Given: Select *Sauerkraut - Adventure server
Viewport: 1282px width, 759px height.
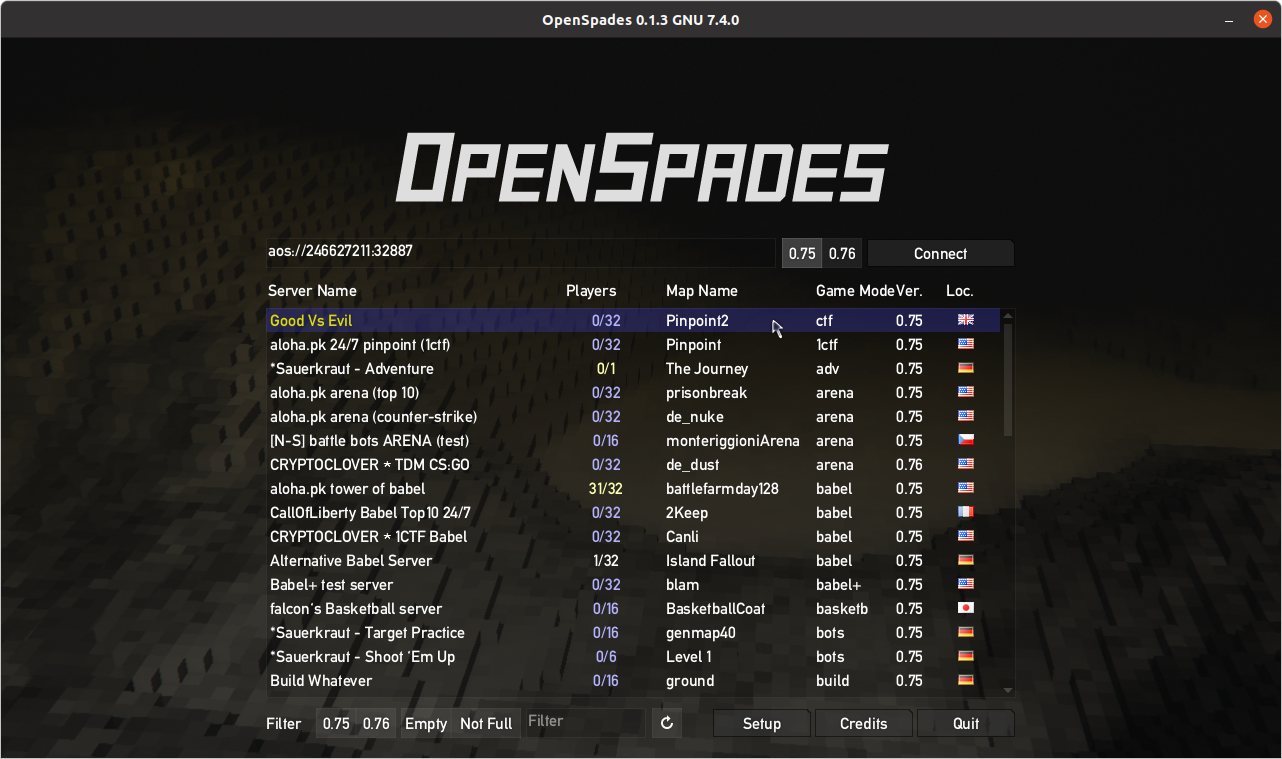Looking at the screenshot, I should click(633, 368).
